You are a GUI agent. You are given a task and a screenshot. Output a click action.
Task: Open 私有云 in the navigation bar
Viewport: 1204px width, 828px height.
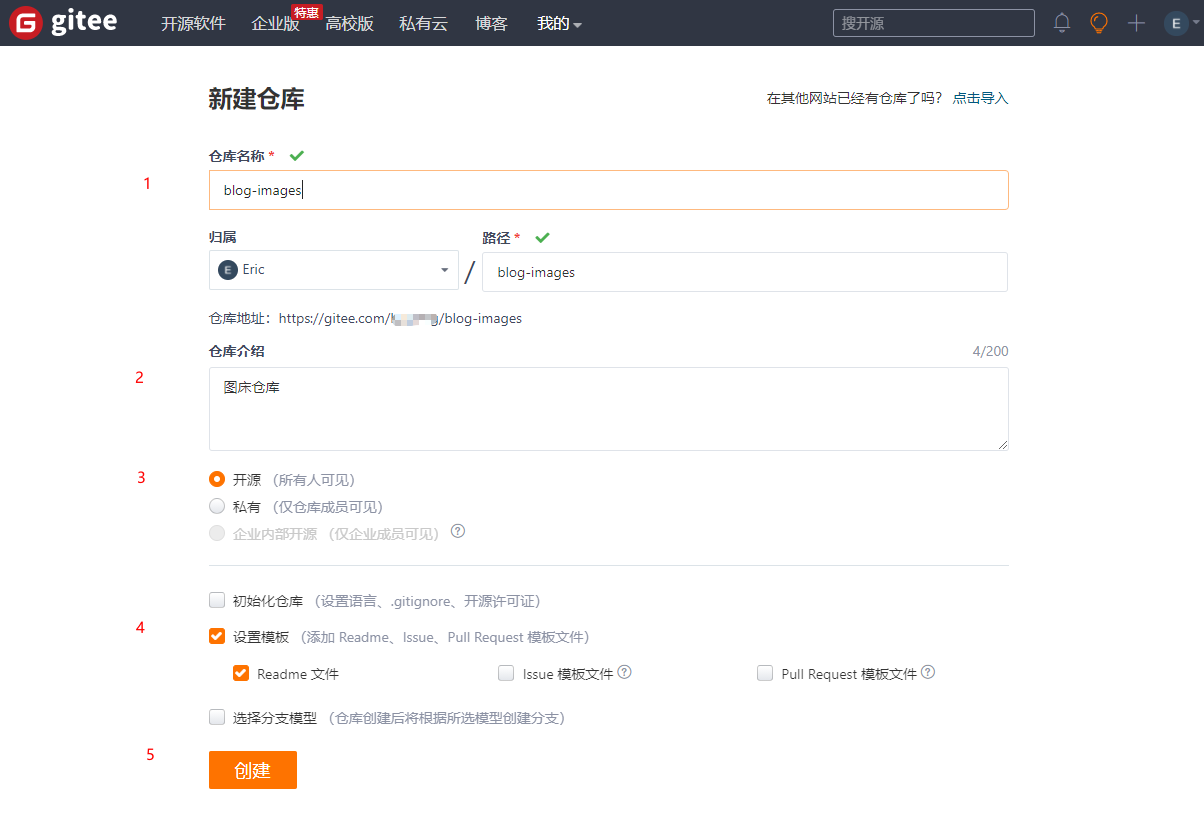(423, 24)
